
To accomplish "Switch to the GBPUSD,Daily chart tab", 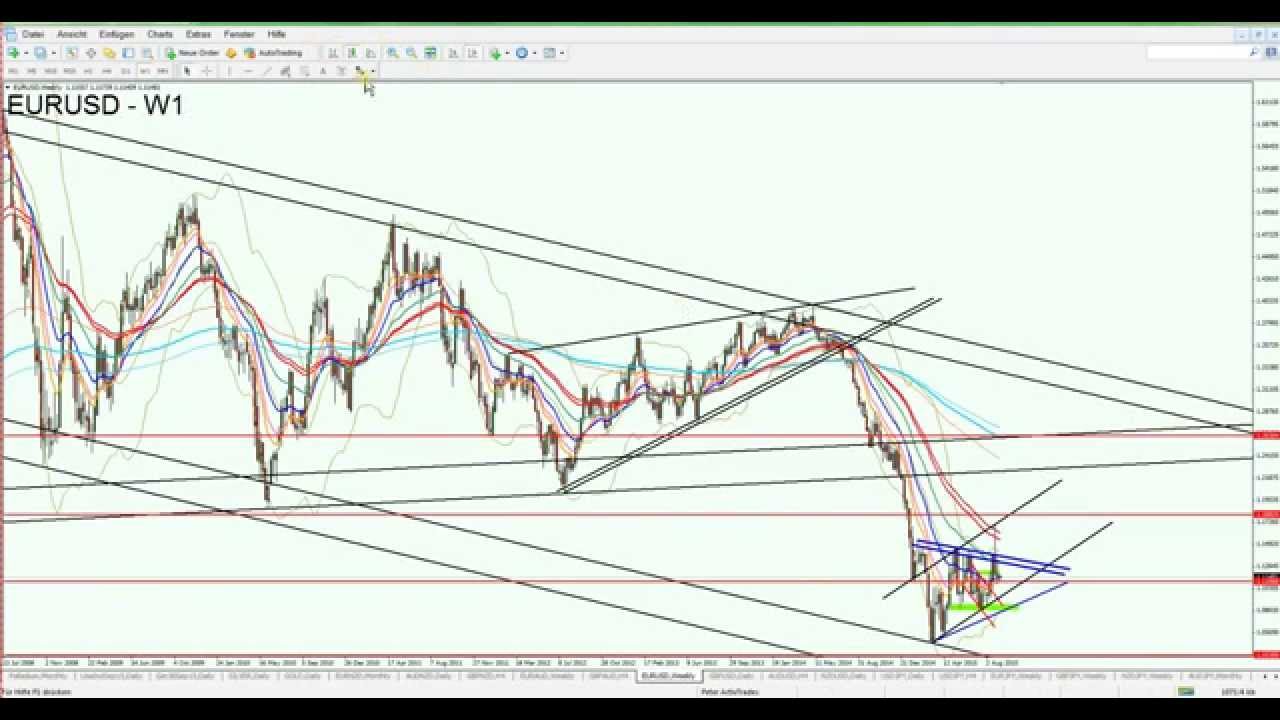I will pos(731,677).
